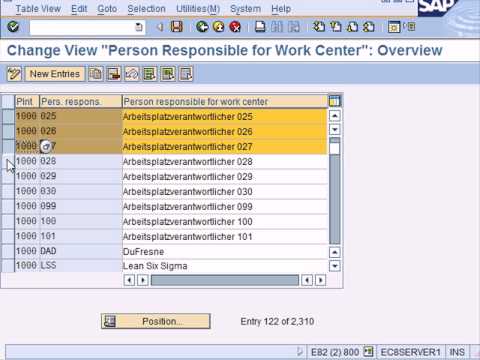Go to Previous Page icon
The height and width of the screenshot is (360, 480).
tap(336, 27)
